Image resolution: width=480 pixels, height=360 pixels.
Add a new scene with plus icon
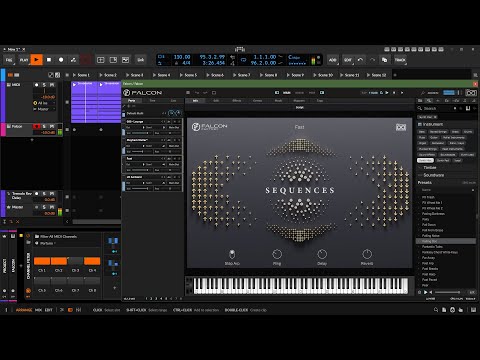[395, 75]
